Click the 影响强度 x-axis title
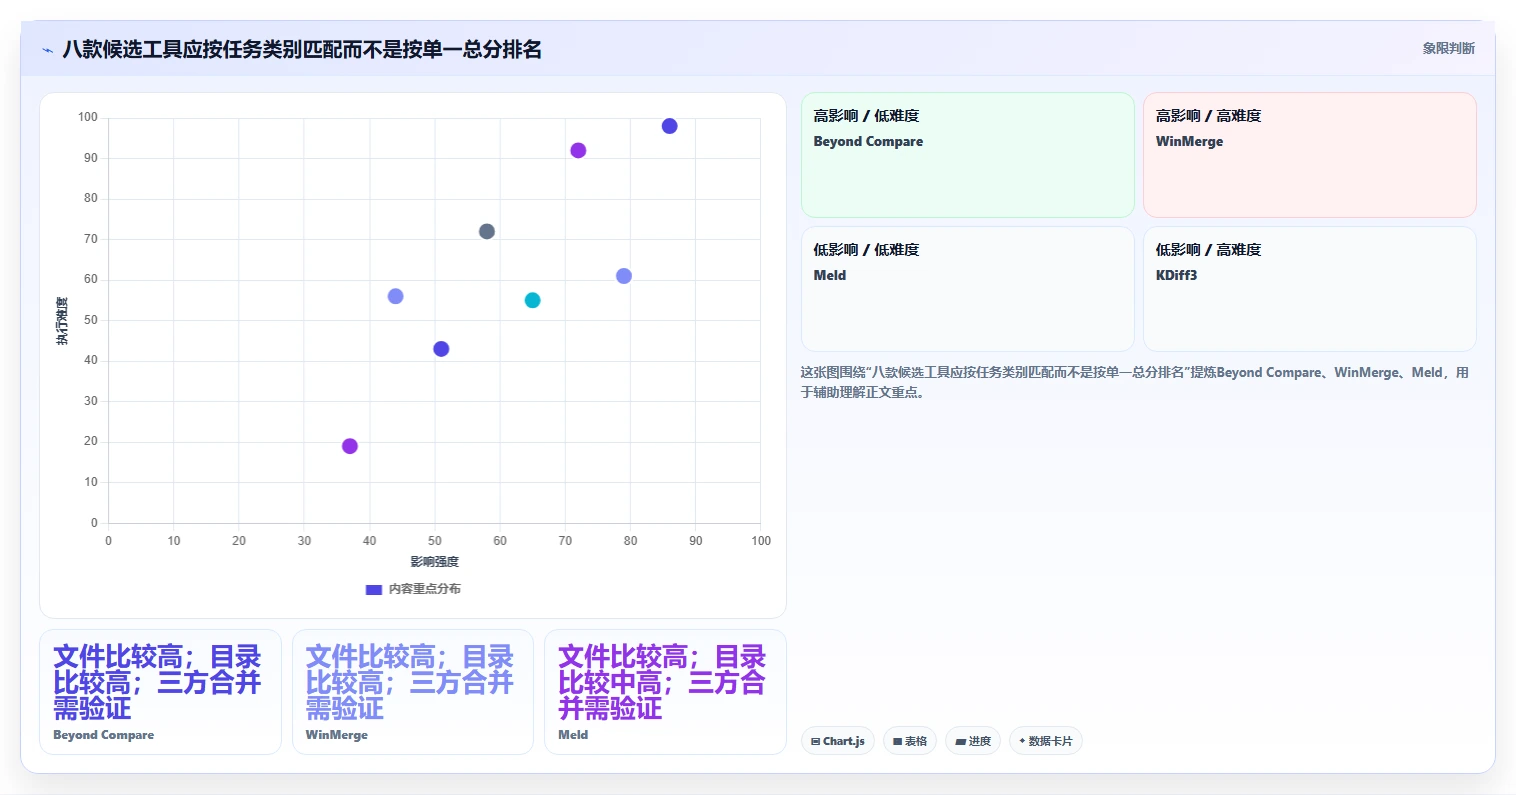This screenshot has width=1516, height=795. coord(435,562)
